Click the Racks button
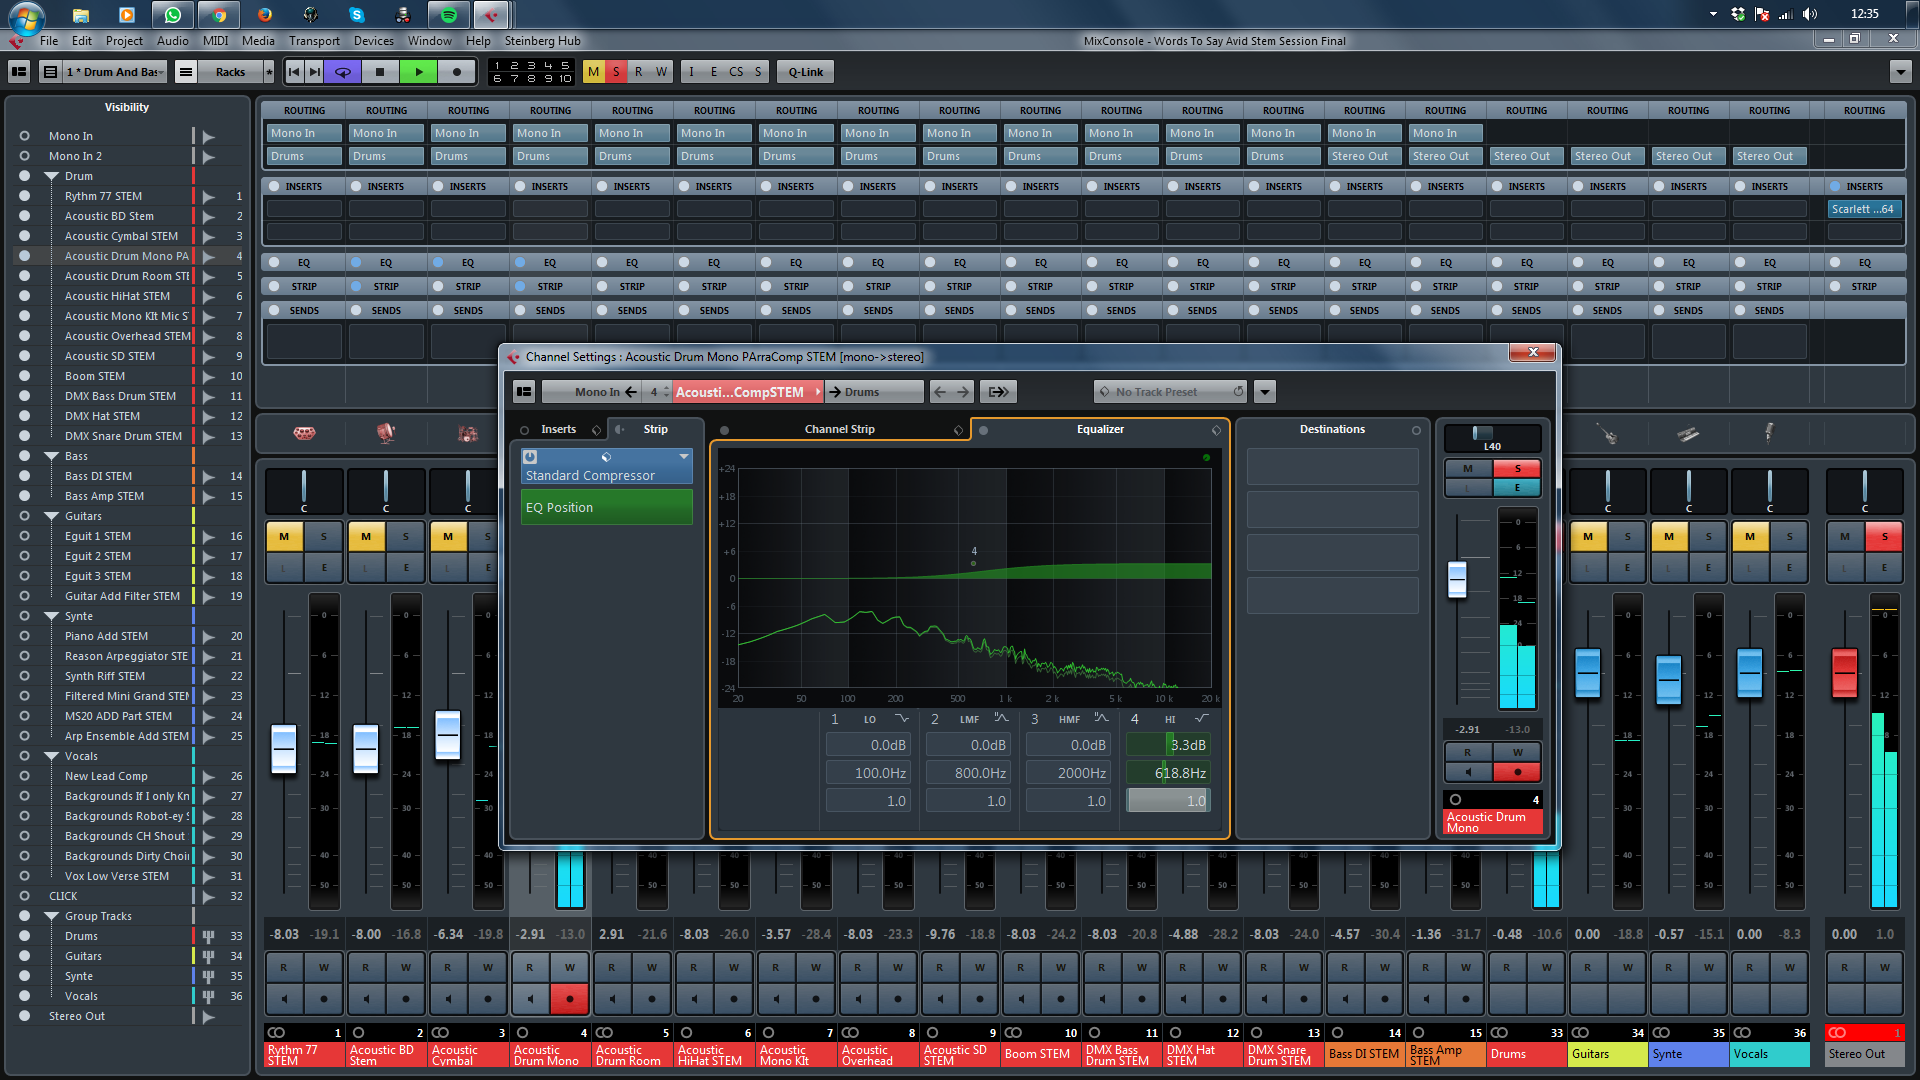The height and width of the screenshot is (1080, 1920). (230, 72)
